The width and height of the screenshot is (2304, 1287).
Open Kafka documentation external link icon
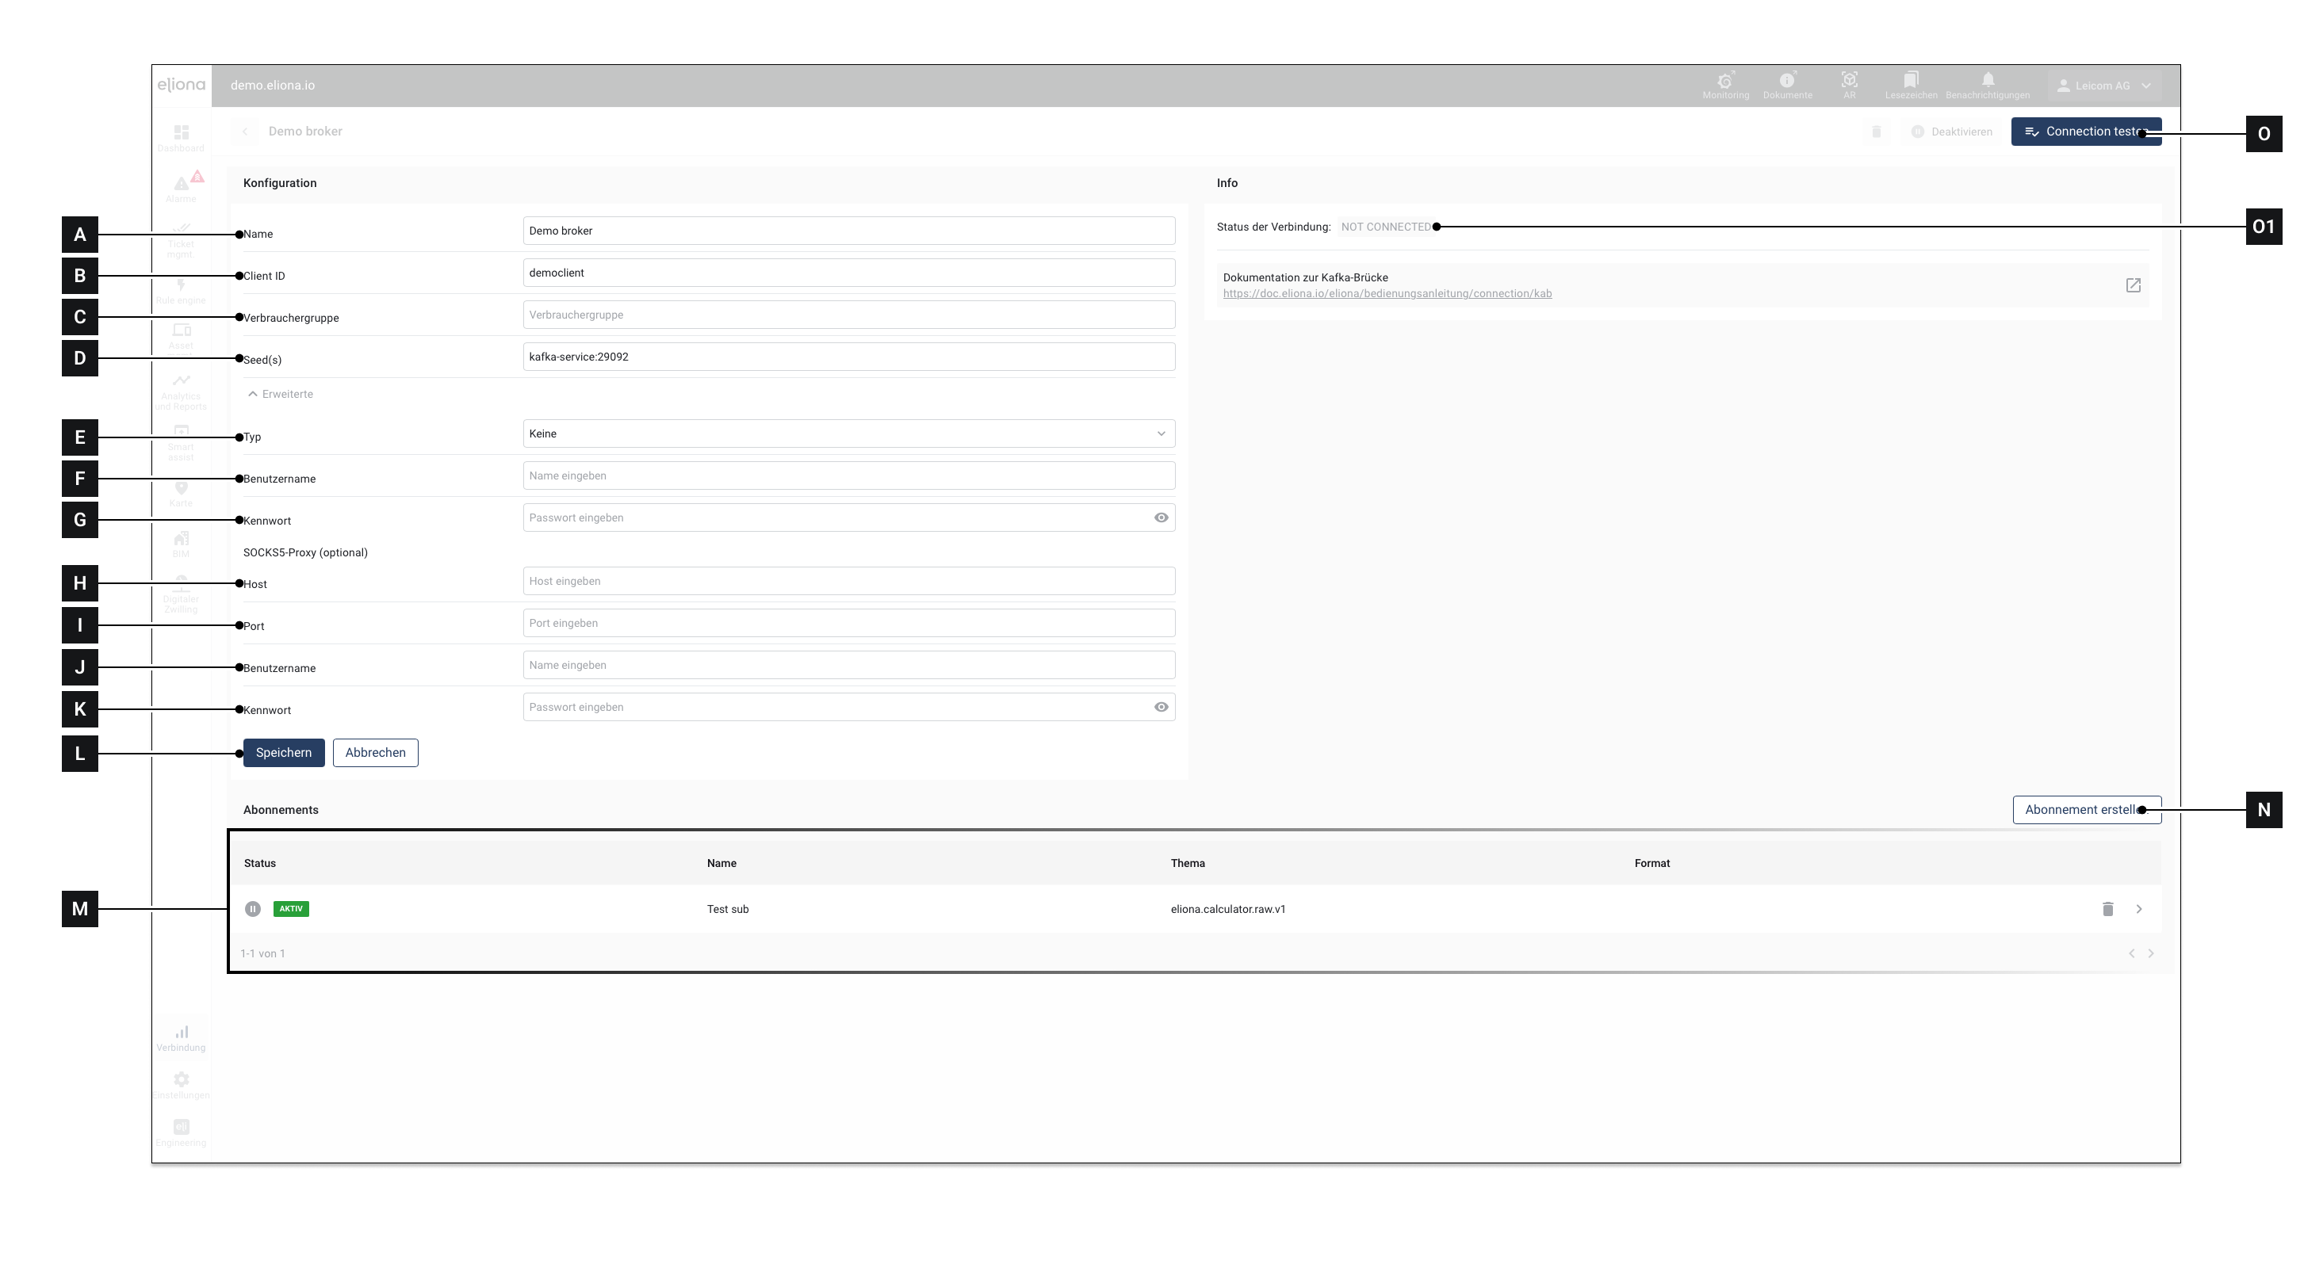pyautogui.click(x=2133, y=285)
